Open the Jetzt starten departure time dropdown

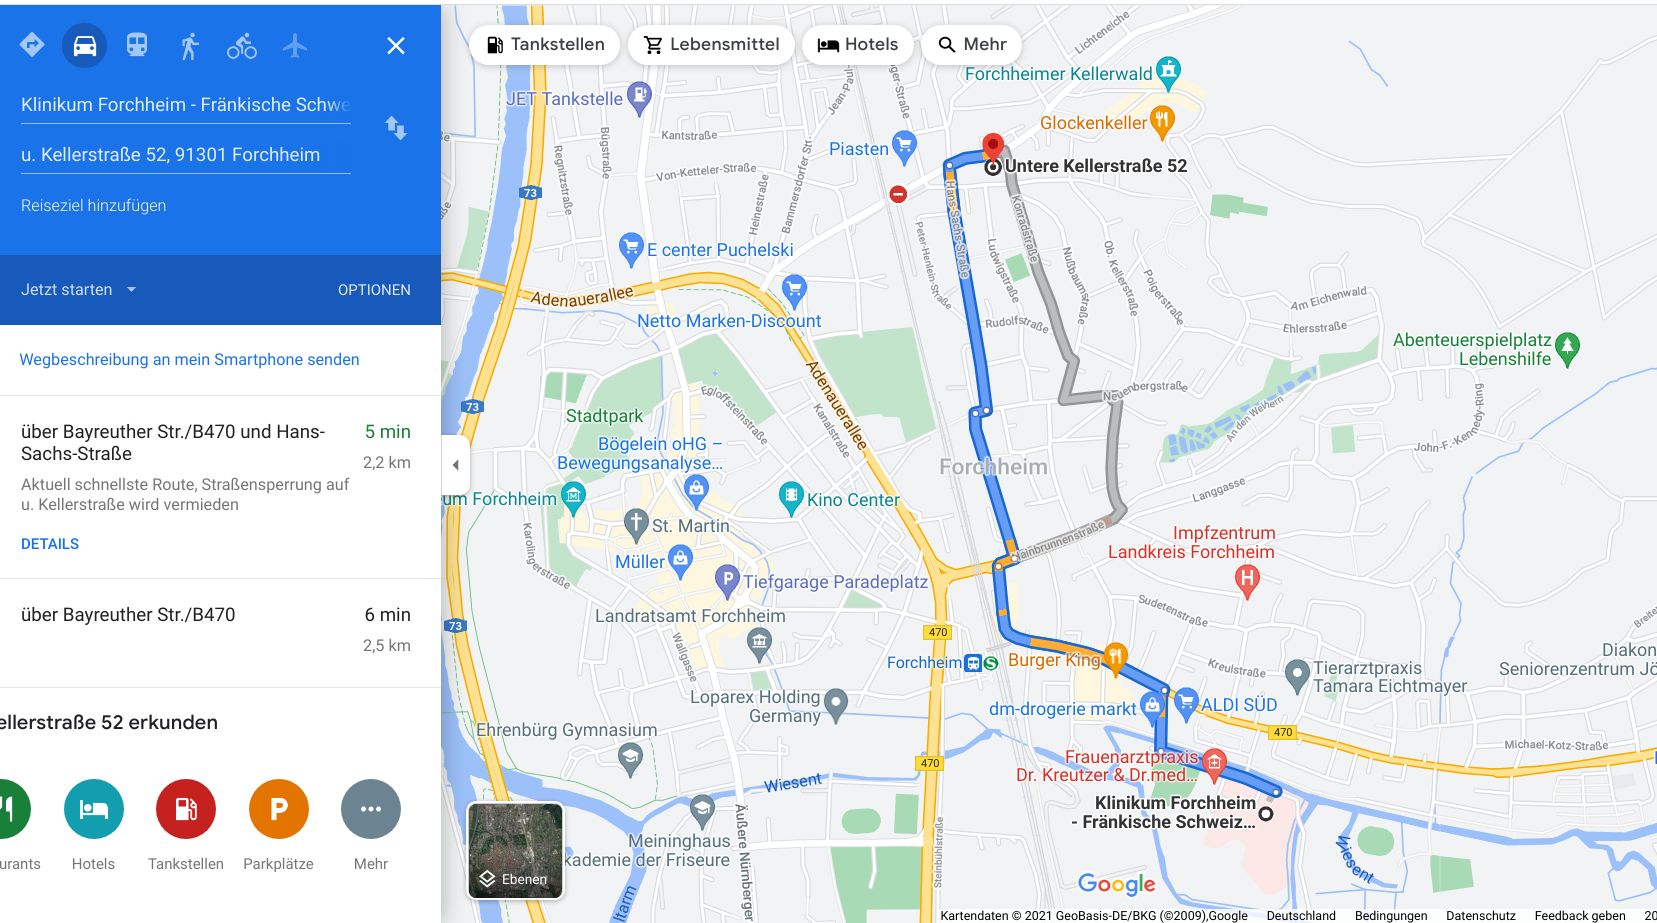coord(79,290)
